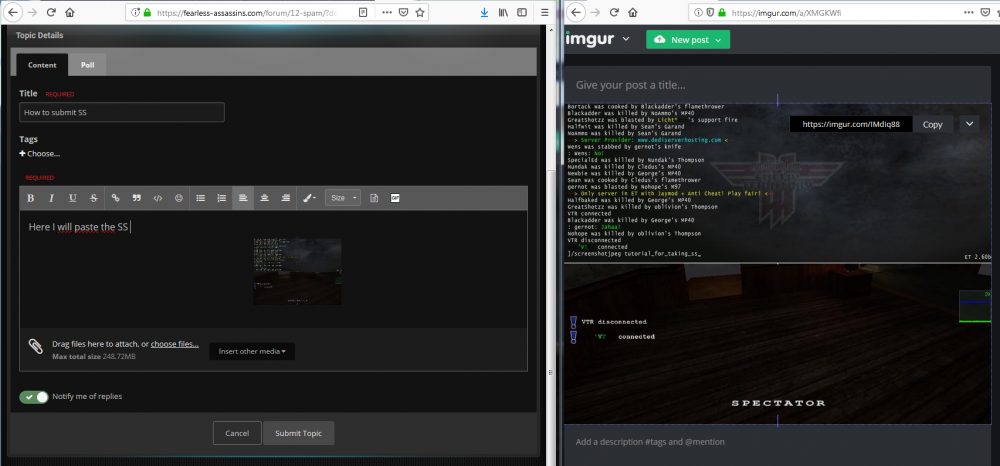This screenshot has height=466, width=1000.
Task: Switch to the Content tab
Action: [x=42, y=65]
